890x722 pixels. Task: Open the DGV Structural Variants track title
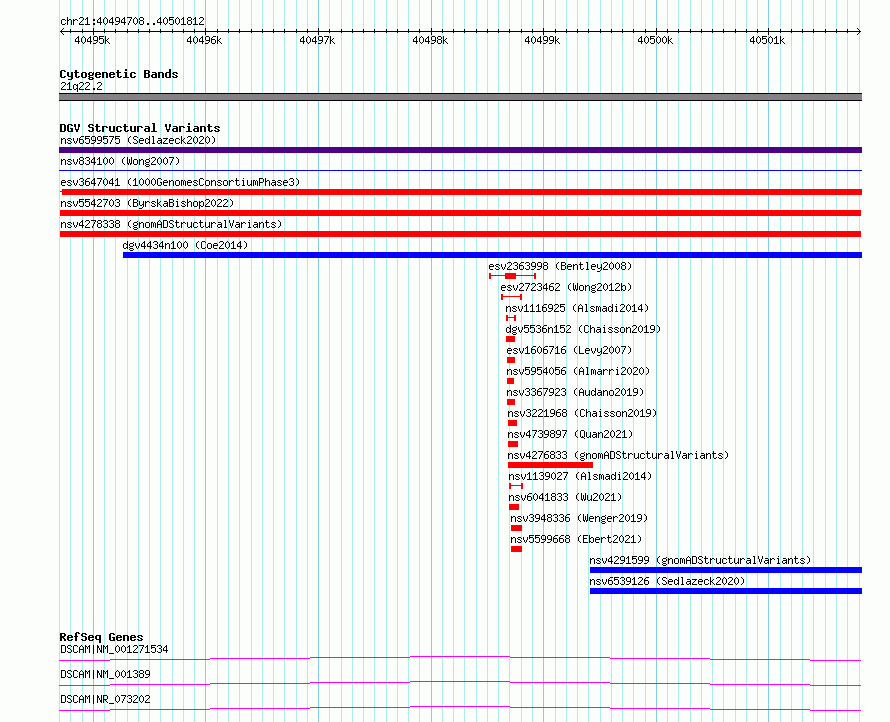tap(140, 128)
